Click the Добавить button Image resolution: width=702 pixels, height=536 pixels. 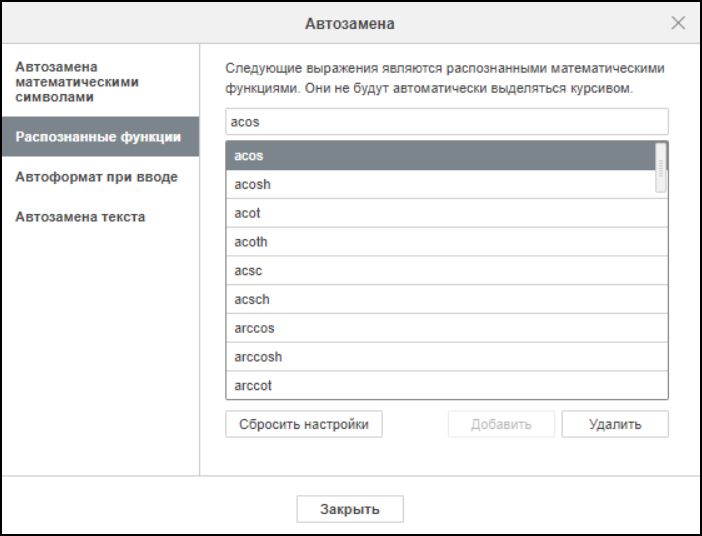point(501,424)
